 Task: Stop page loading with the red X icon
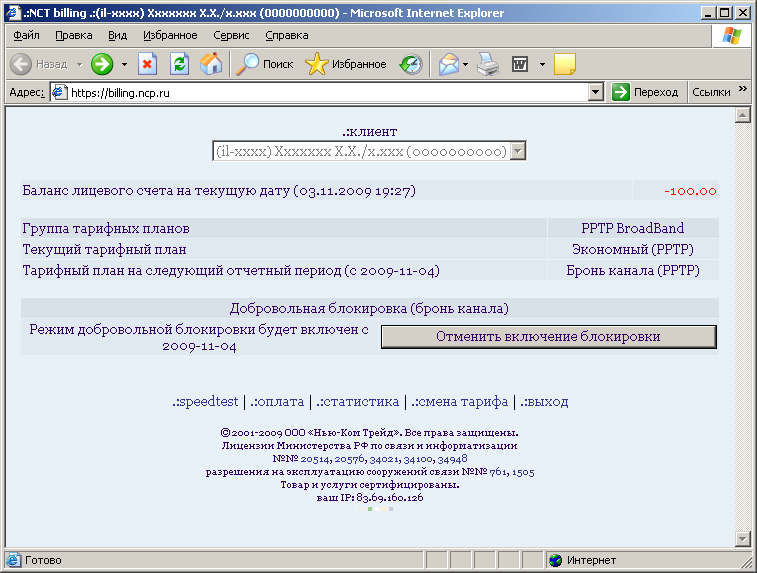coord(147,64)
